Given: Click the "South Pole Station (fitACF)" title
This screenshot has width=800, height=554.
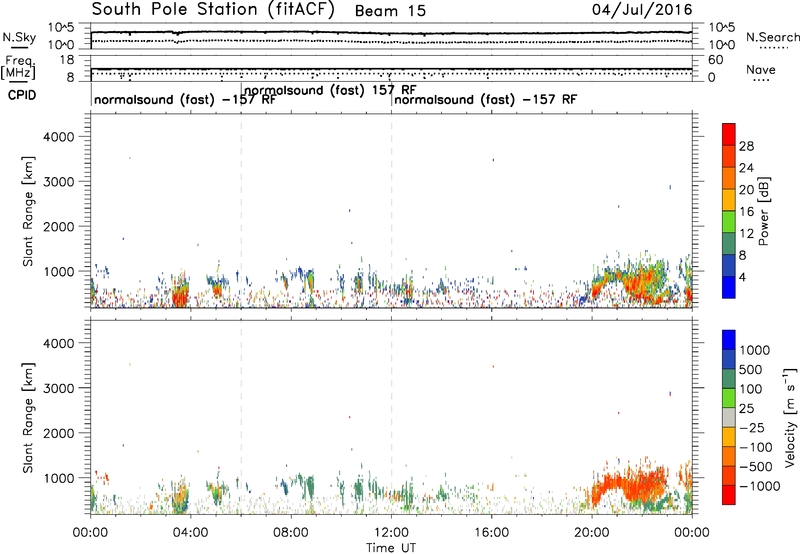Looking at the screenshot, I should pos(213,10).
